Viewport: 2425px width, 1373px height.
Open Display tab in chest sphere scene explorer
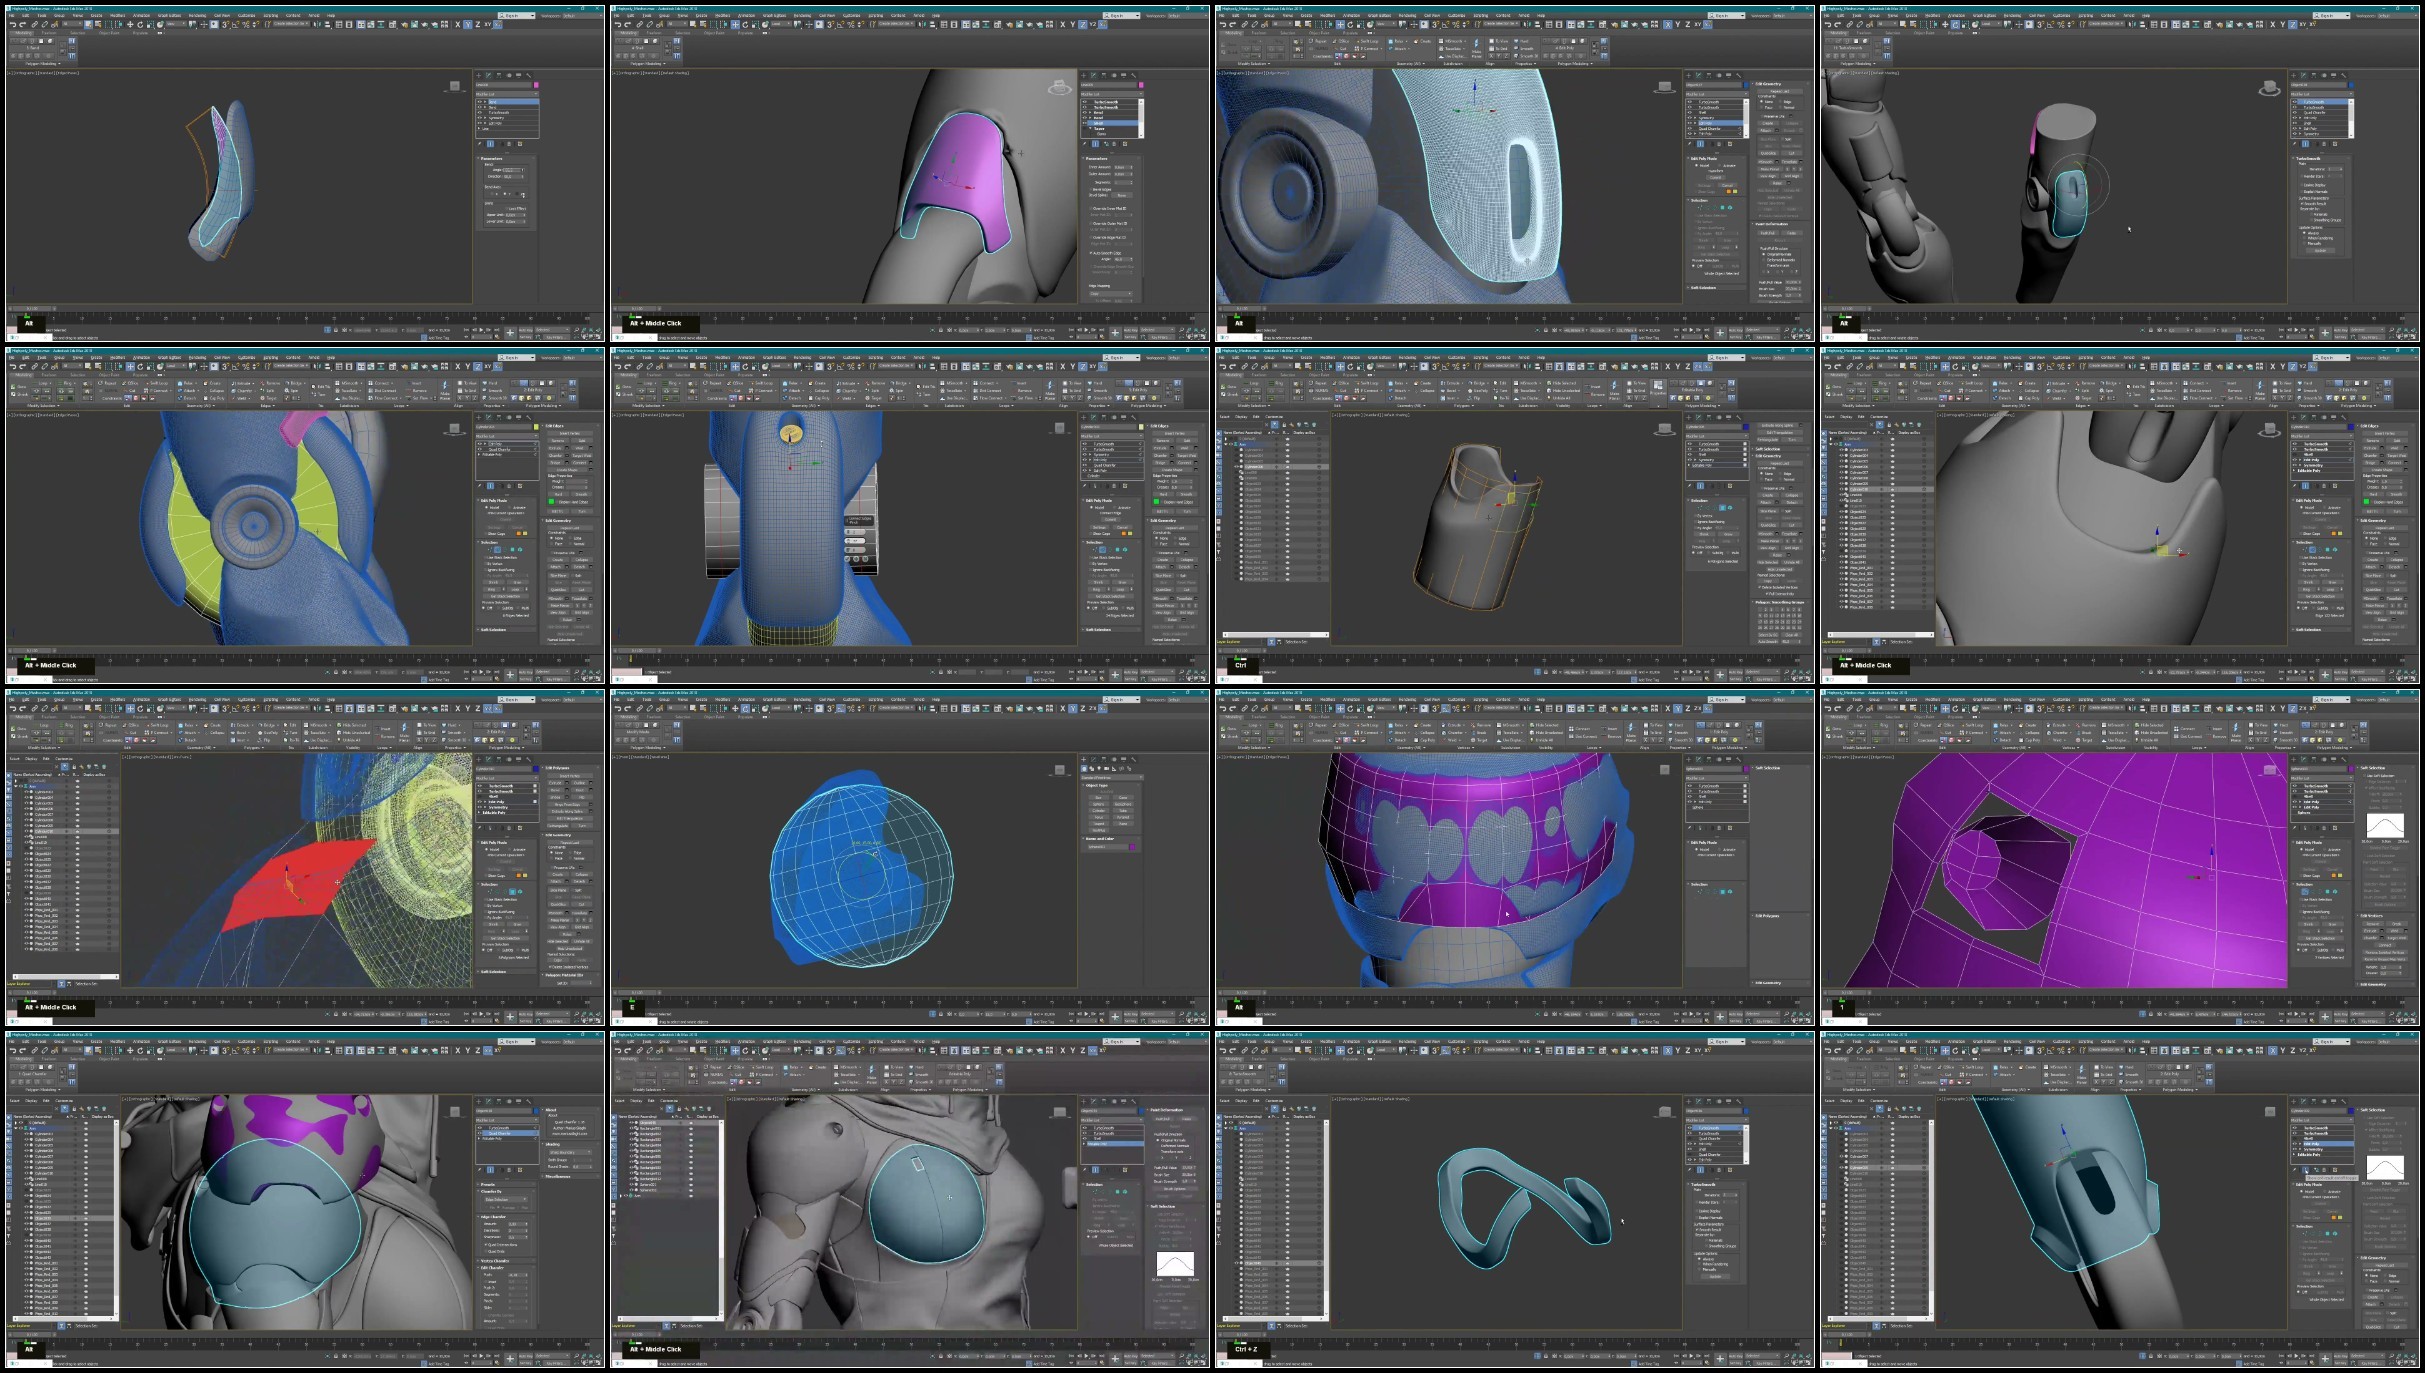pyautogui.click(x=636, y=1101)
